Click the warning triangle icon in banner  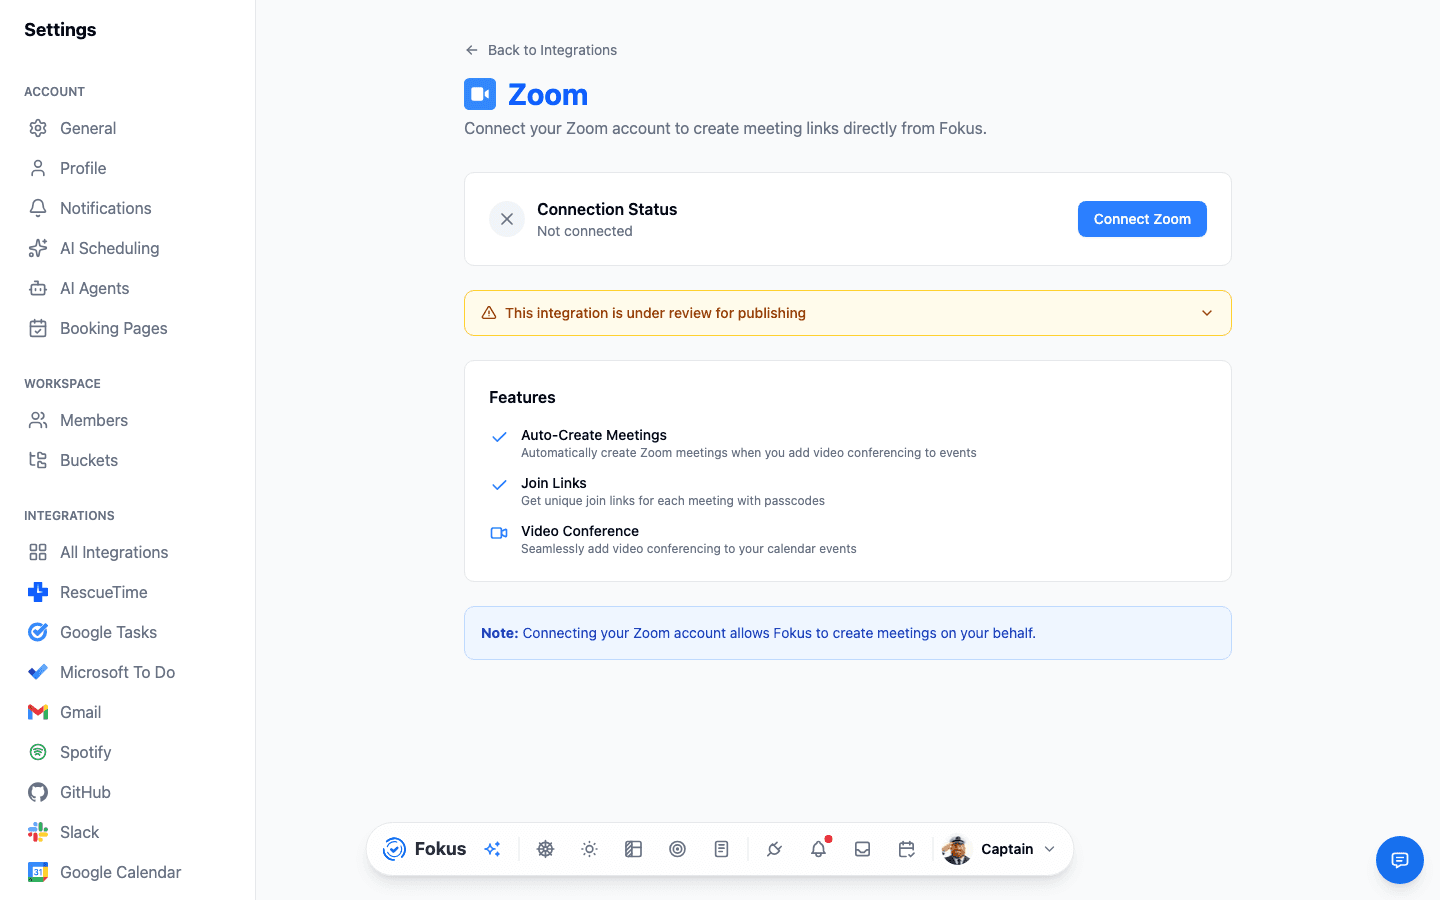pos(489,313)
